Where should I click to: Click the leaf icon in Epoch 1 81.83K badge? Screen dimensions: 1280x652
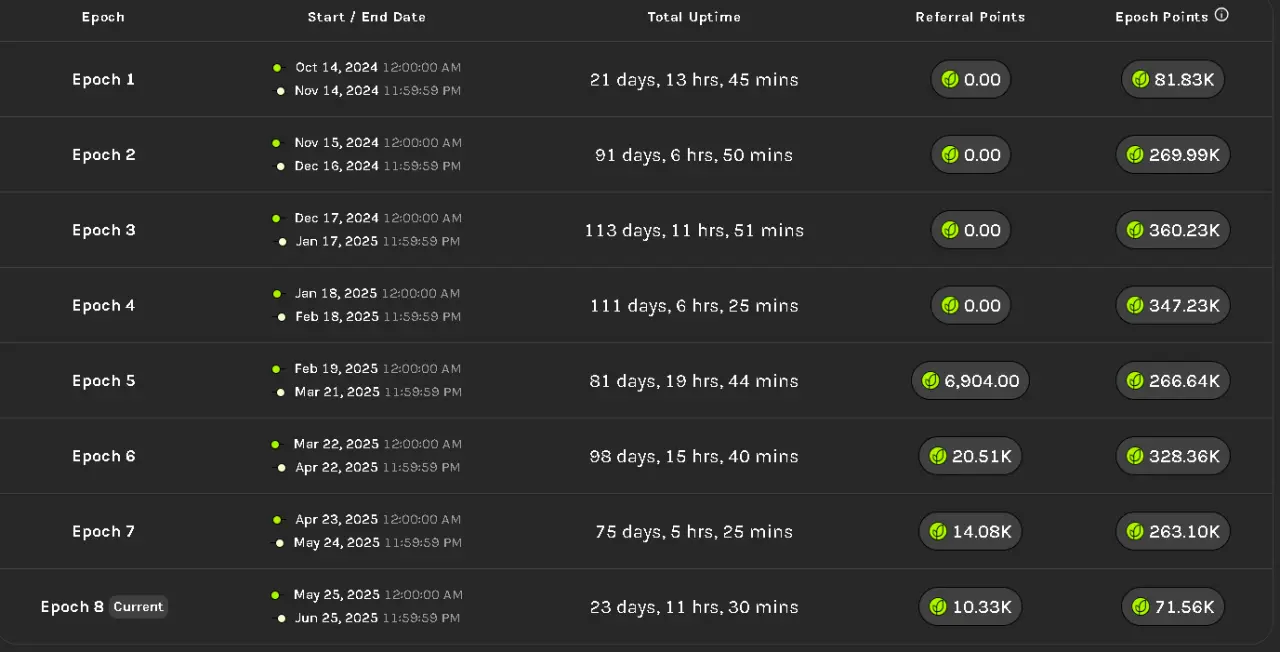[x=1140, y=80]
